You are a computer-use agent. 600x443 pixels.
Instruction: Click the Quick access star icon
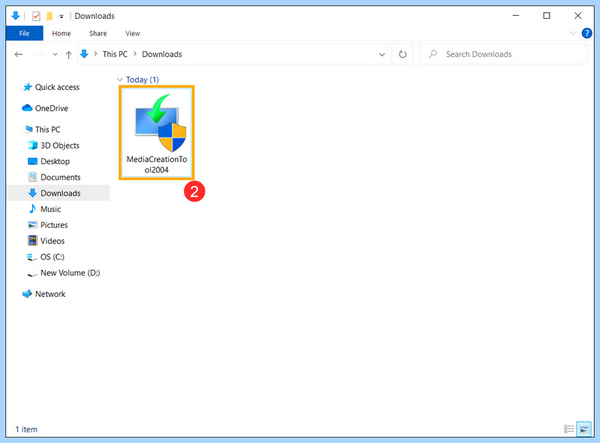27,87
